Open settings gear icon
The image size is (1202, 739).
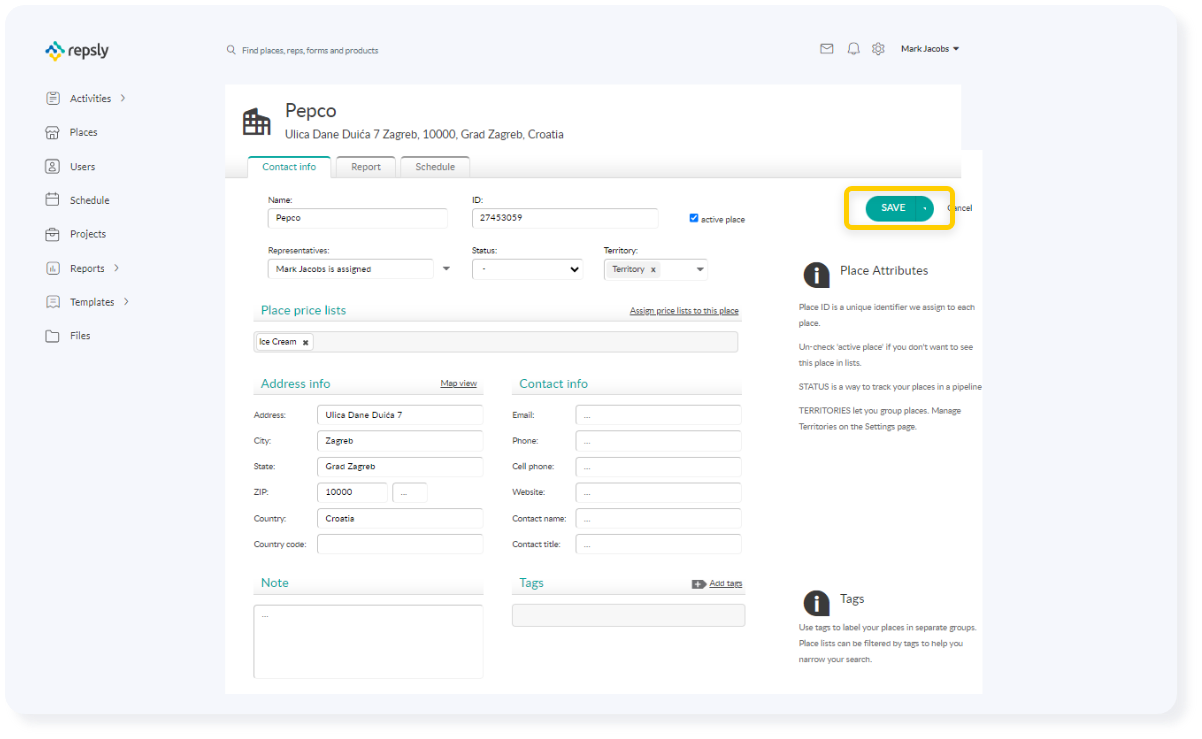(x=878, y=48)
